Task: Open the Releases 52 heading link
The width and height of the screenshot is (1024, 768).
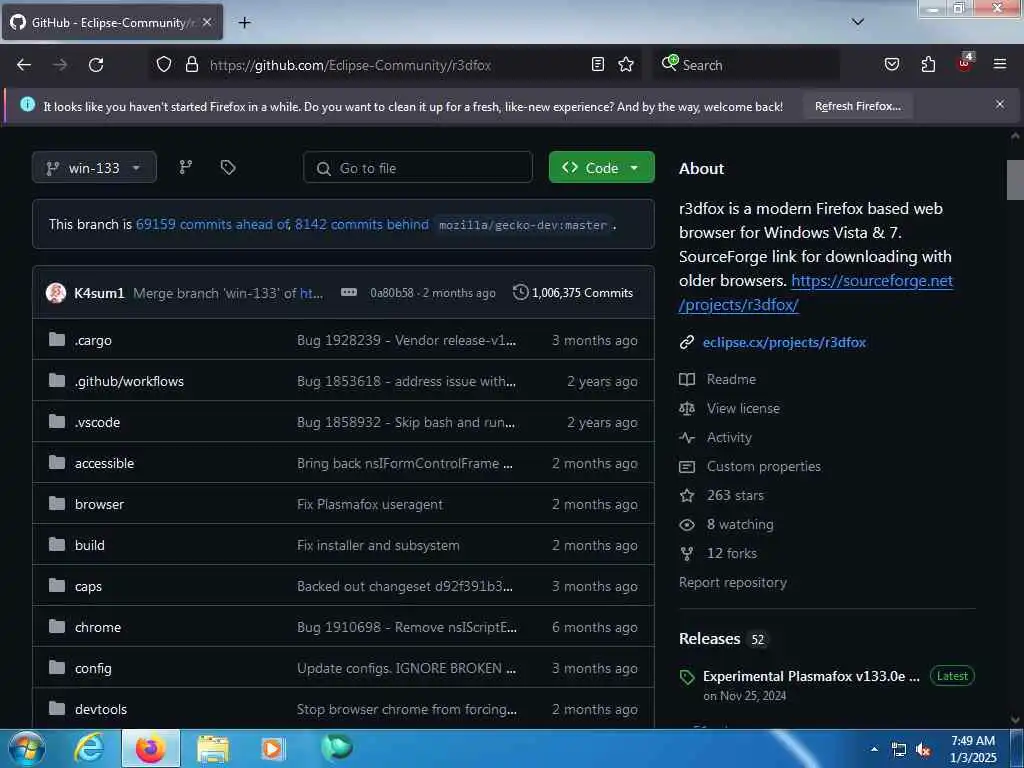Action: (x=722, y=639)
